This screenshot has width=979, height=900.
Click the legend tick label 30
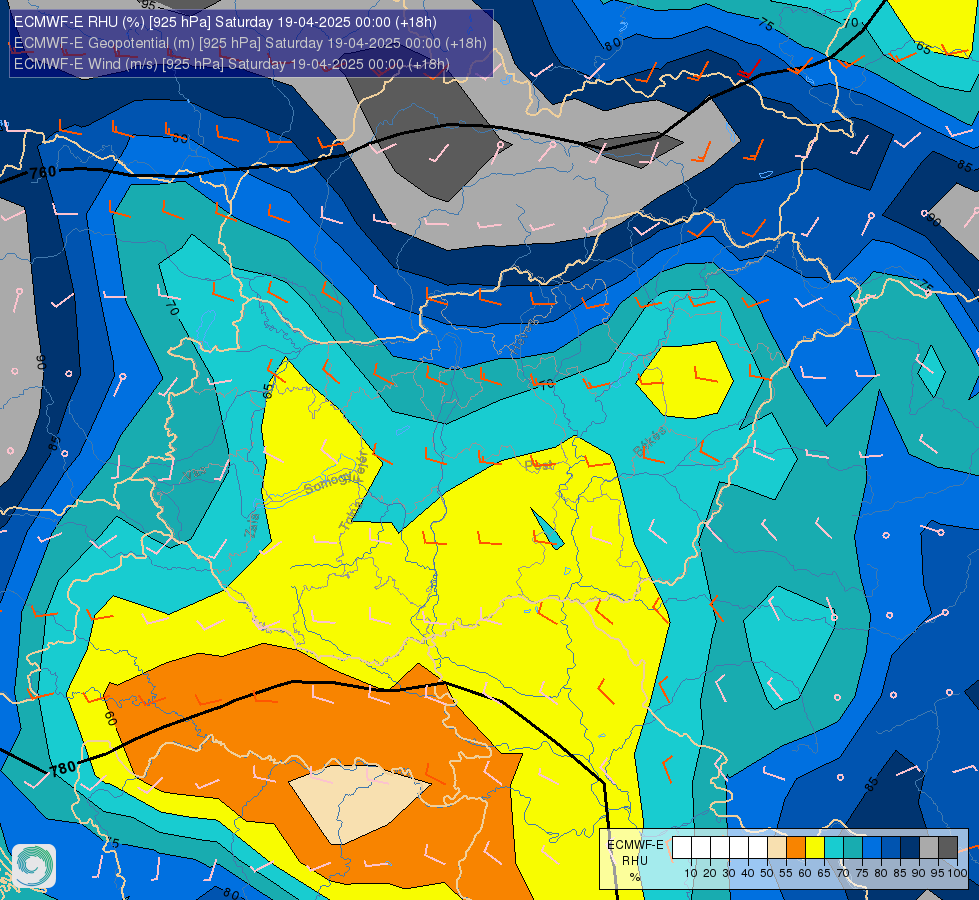[x=729, y=873]
